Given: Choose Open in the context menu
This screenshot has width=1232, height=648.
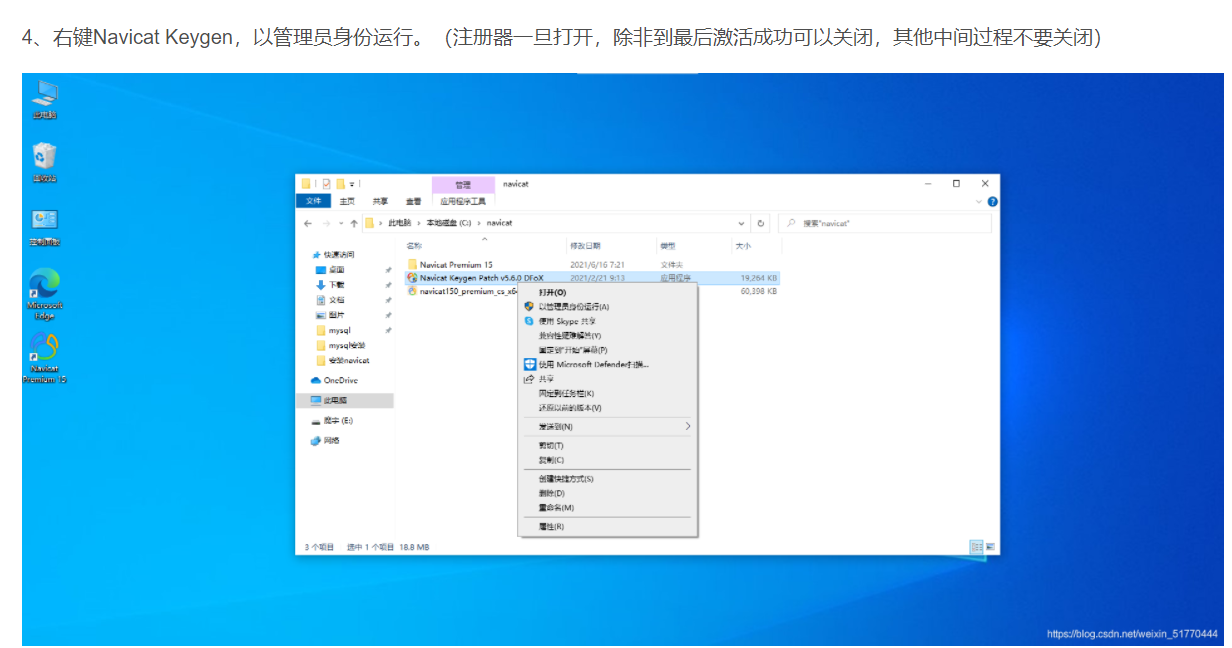Looking at the screenshot, I should pyautogui.click(x=552, y=292).
